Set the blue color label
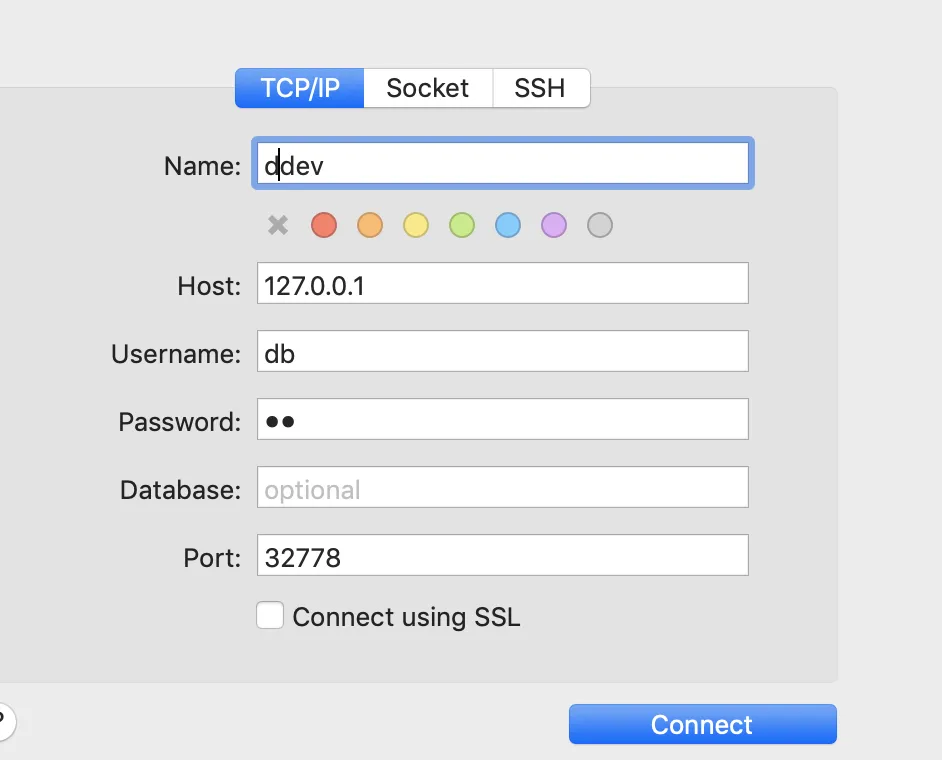 (x=508, y=225)
